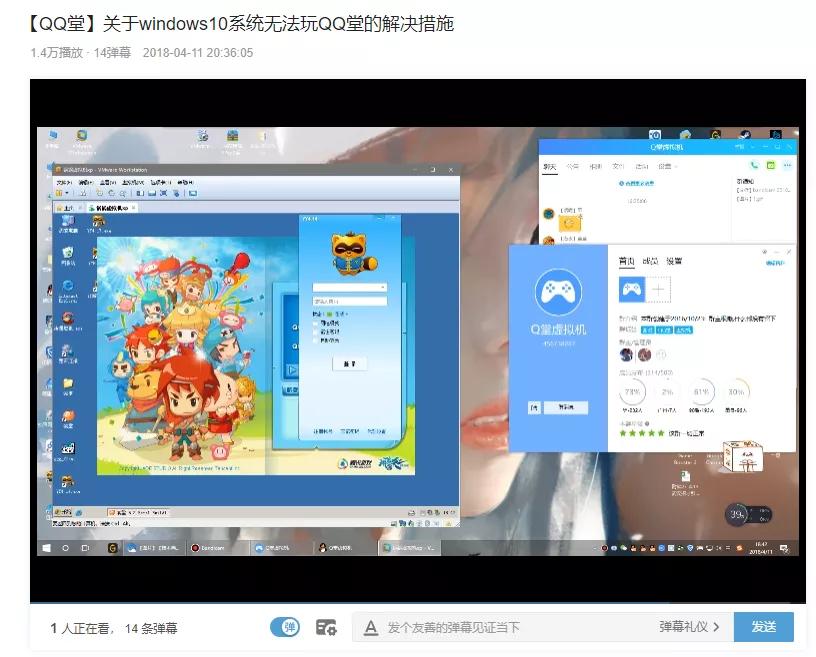Click the plus icon next to the gamepad app
Viewport: 816px width, 657px height.
point(658,289)
